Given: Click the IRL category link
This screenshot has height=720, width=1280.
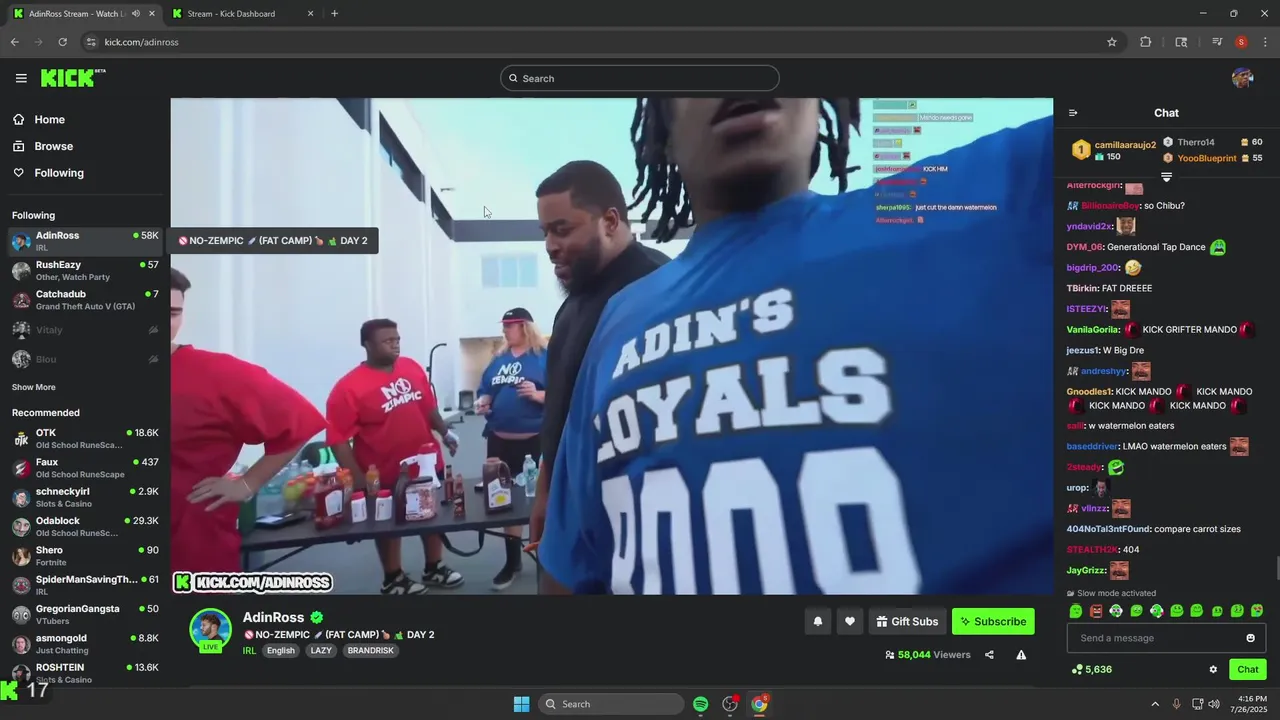Looking at the screenshot, I should tap(249, 650).
